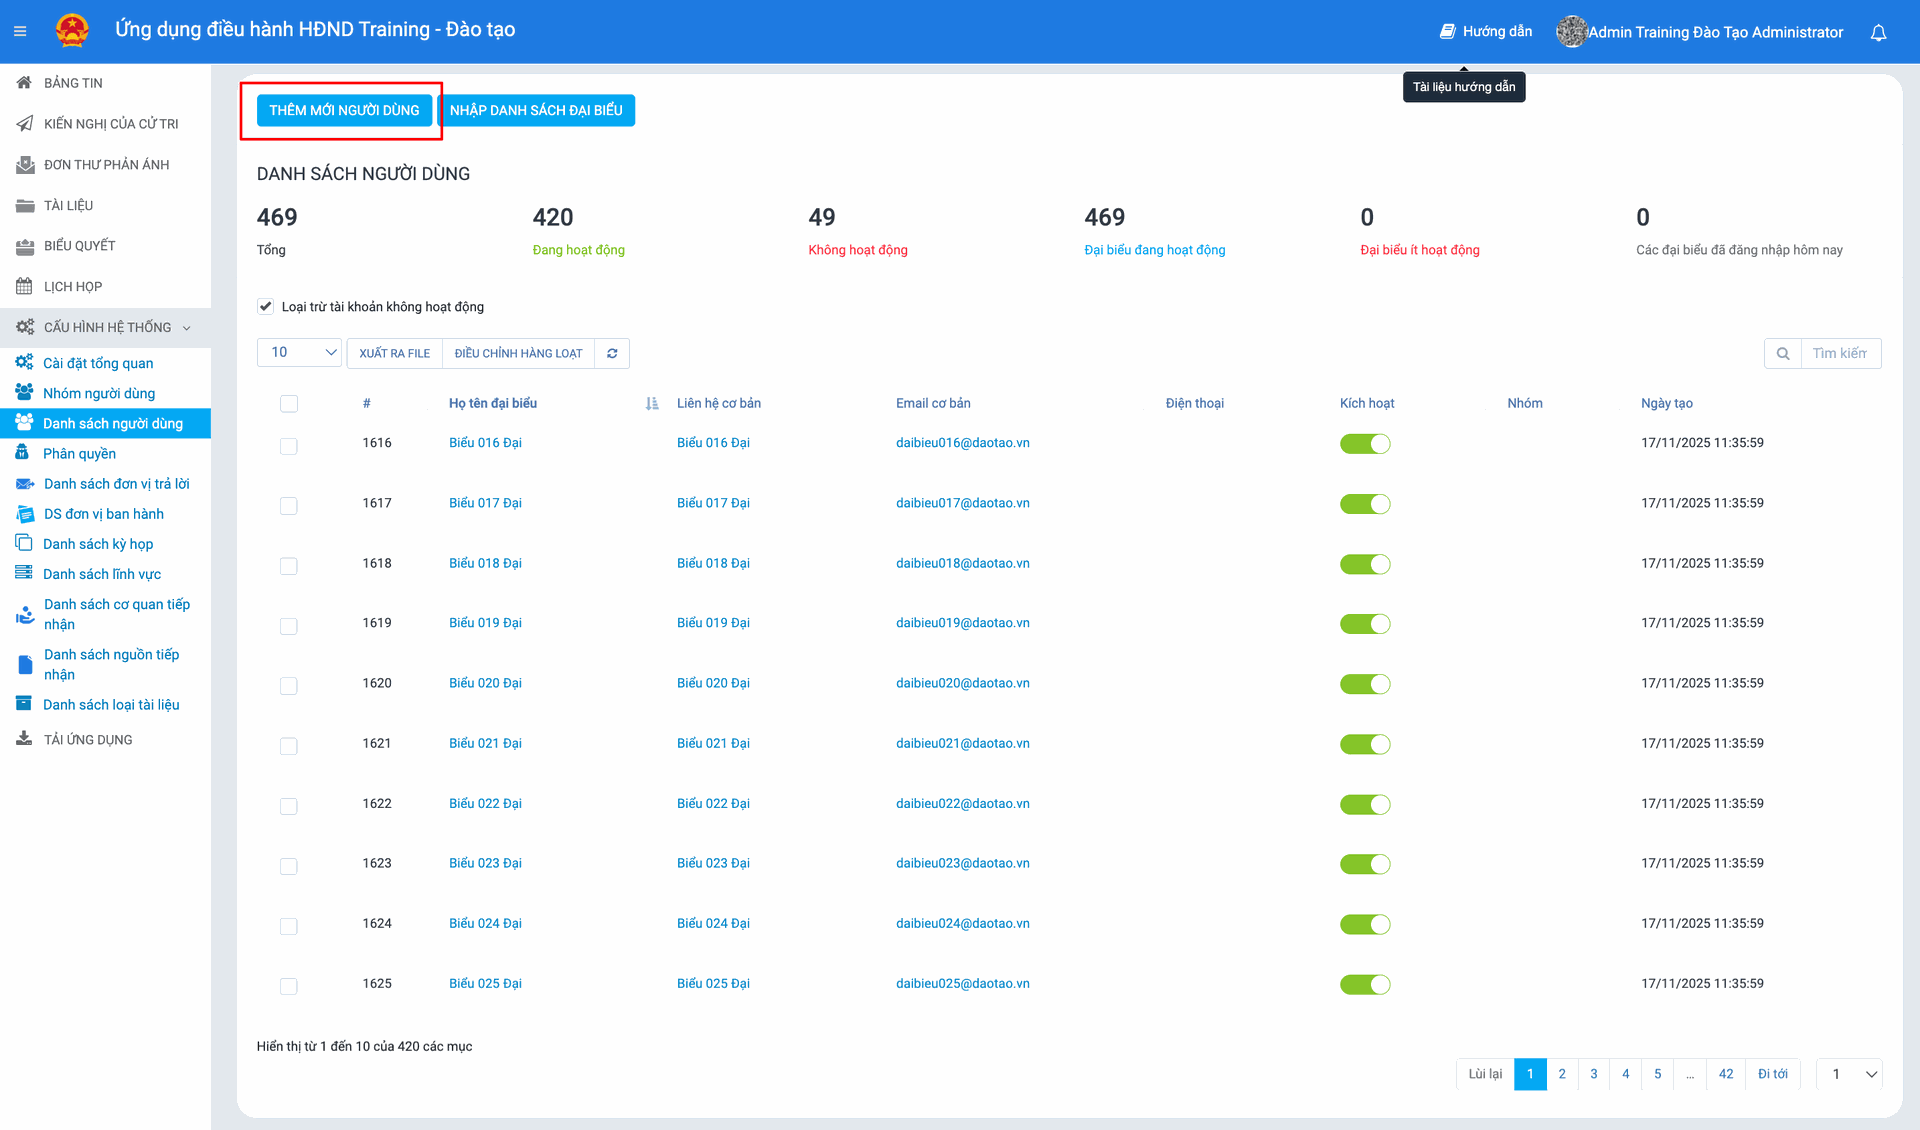Click the Lịch họp calendar icon
Screen dimensions: 1920x1130
coord(25,286)
